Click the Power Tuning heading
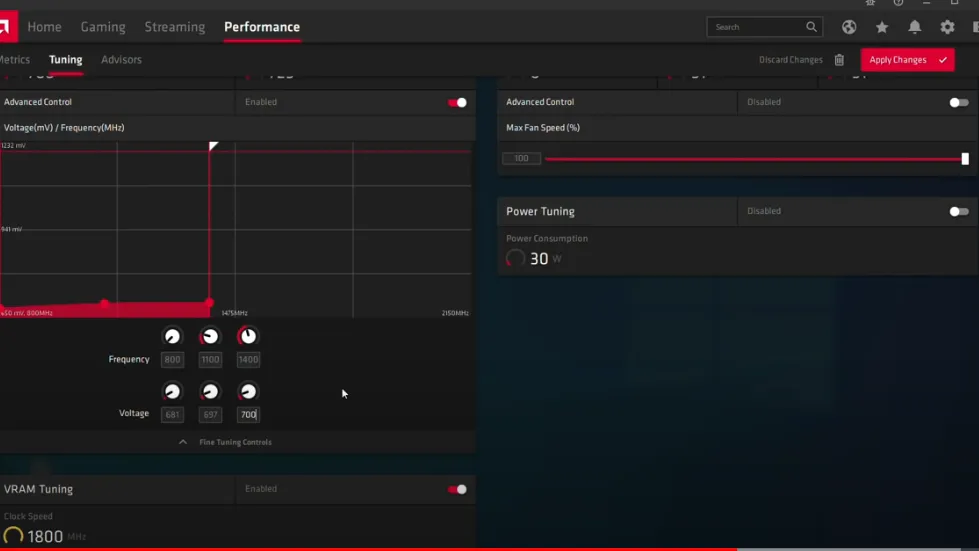This screenshot has height=551, width=979. 540,212
